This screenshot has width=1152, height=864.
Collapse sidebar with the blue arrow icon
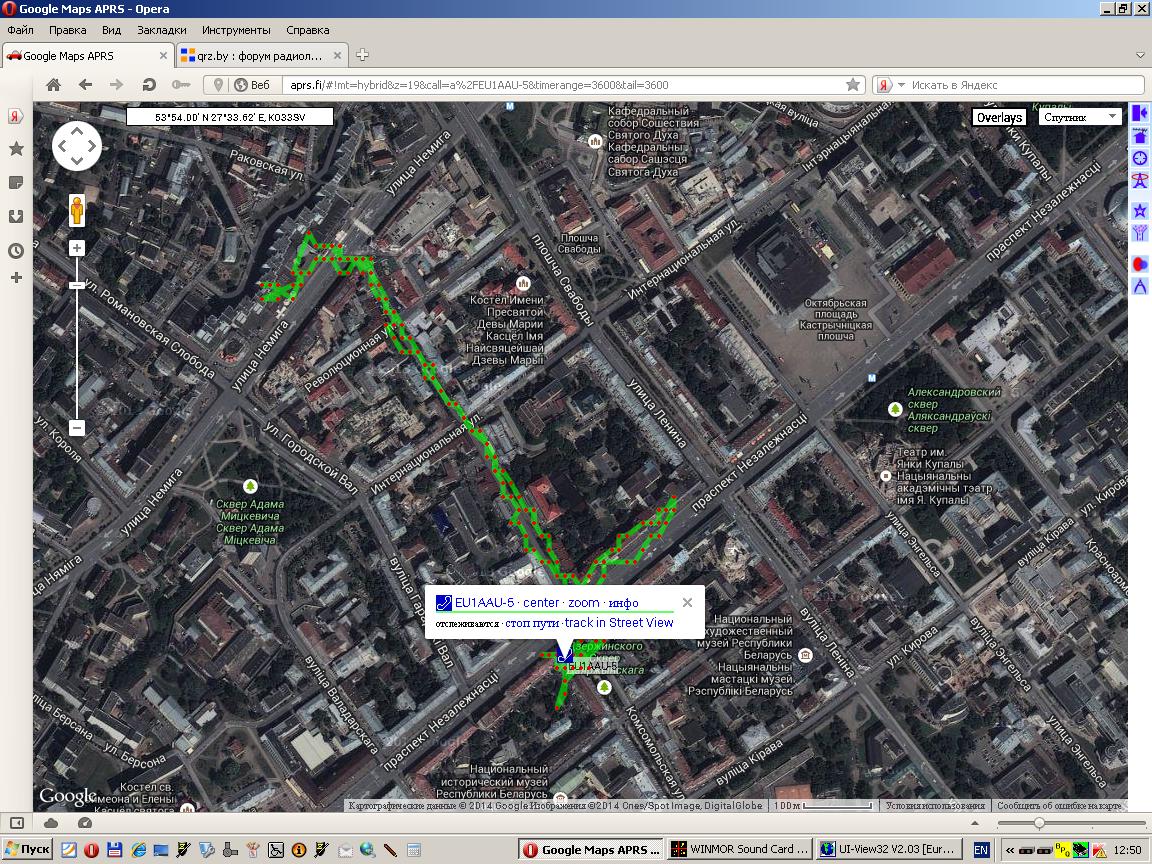(x=1139, y=114)
